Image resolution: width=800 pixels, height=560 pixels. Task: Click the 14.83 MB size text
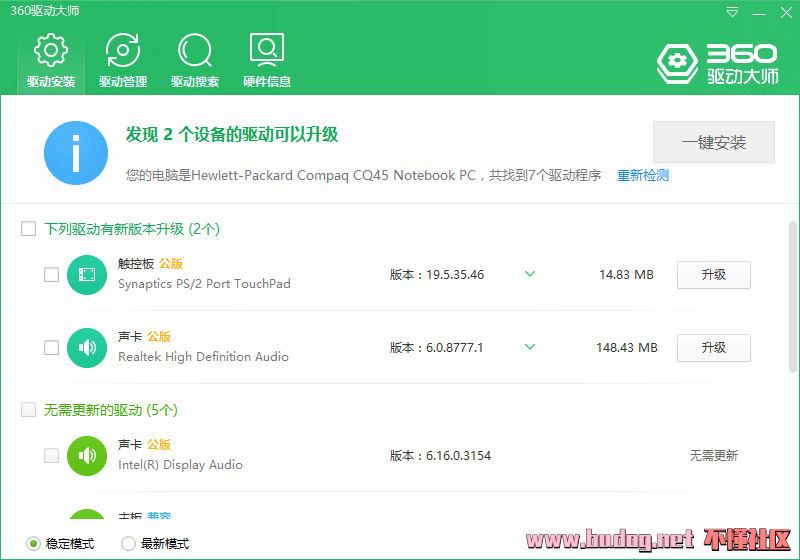click(x=626, y=275)
